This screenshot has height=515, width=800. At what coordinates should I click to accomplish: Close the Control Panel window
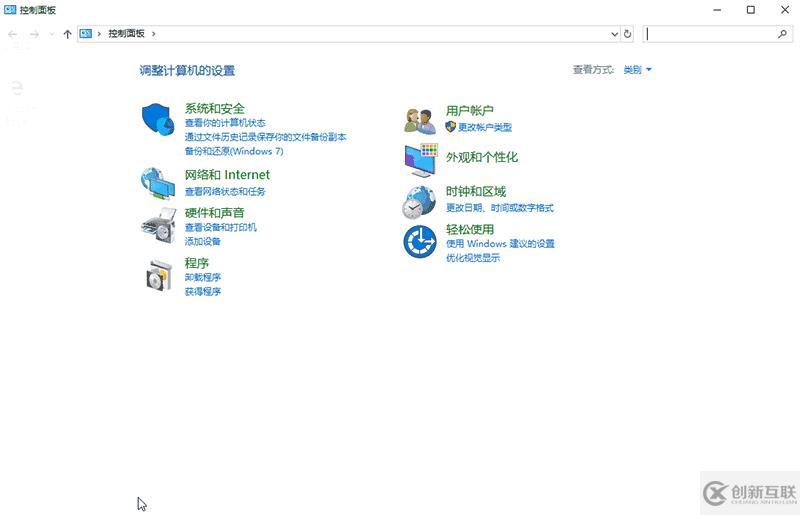[x=785, y=10]
